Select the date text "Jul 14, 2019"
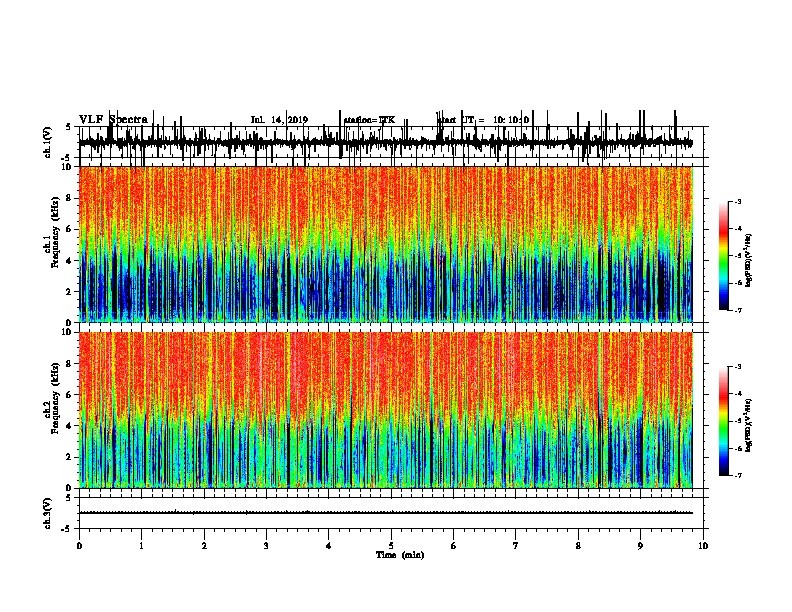This screenshot has width=792, height=612. tap(279, 120)
